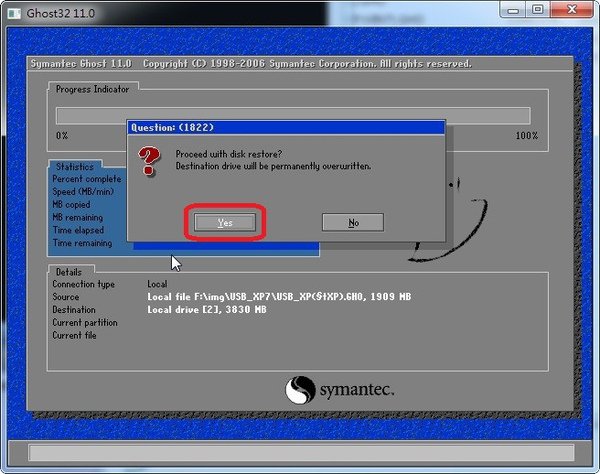Click the red question mark icon
Screen dimensions: 600x474
(x=148, y=161)
